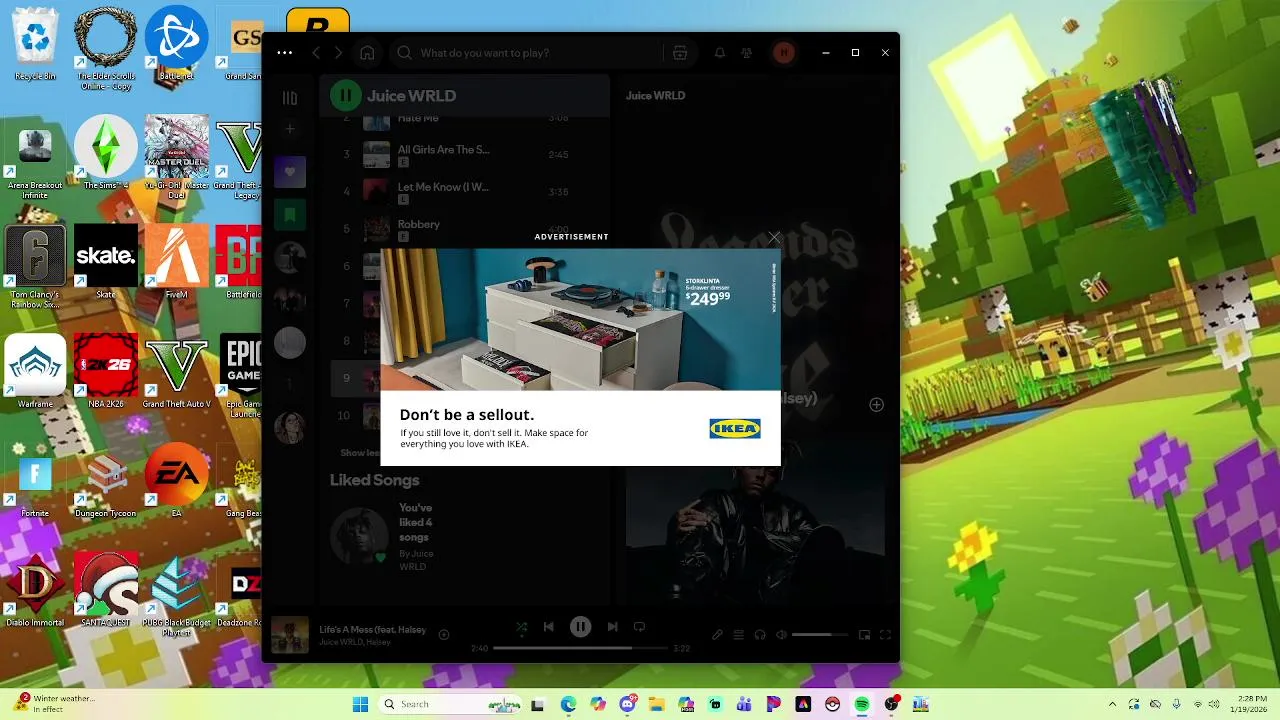Play track 'All Girls Are The S...'
The image size is (1280, 720).
click(x=443, y=150)
